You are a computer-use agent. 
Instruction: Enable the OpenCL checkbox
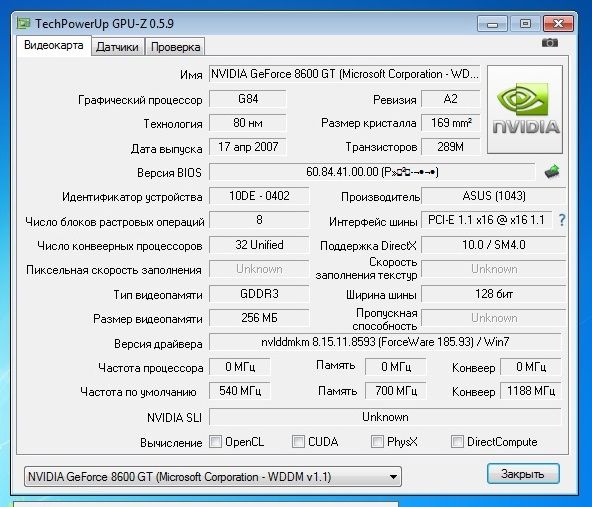pyautogui.click(x=216, y=441)
